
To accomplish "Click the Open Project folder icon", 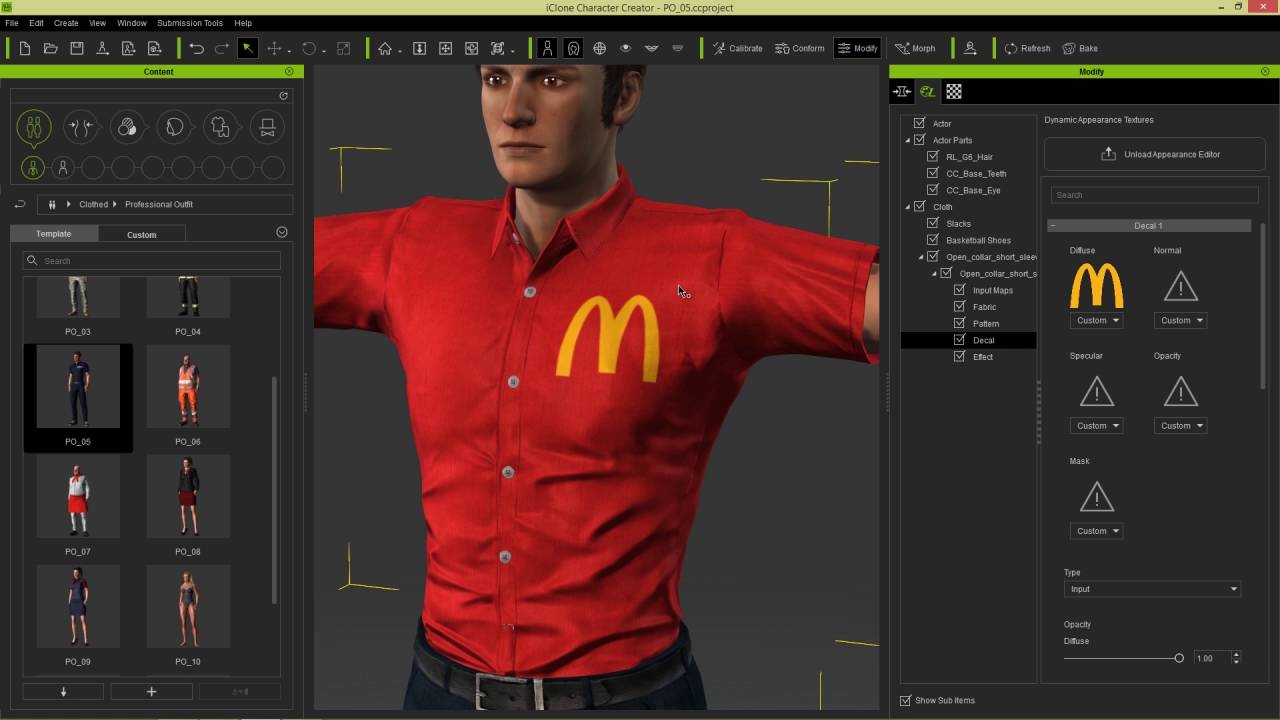I will click(51, 48).
